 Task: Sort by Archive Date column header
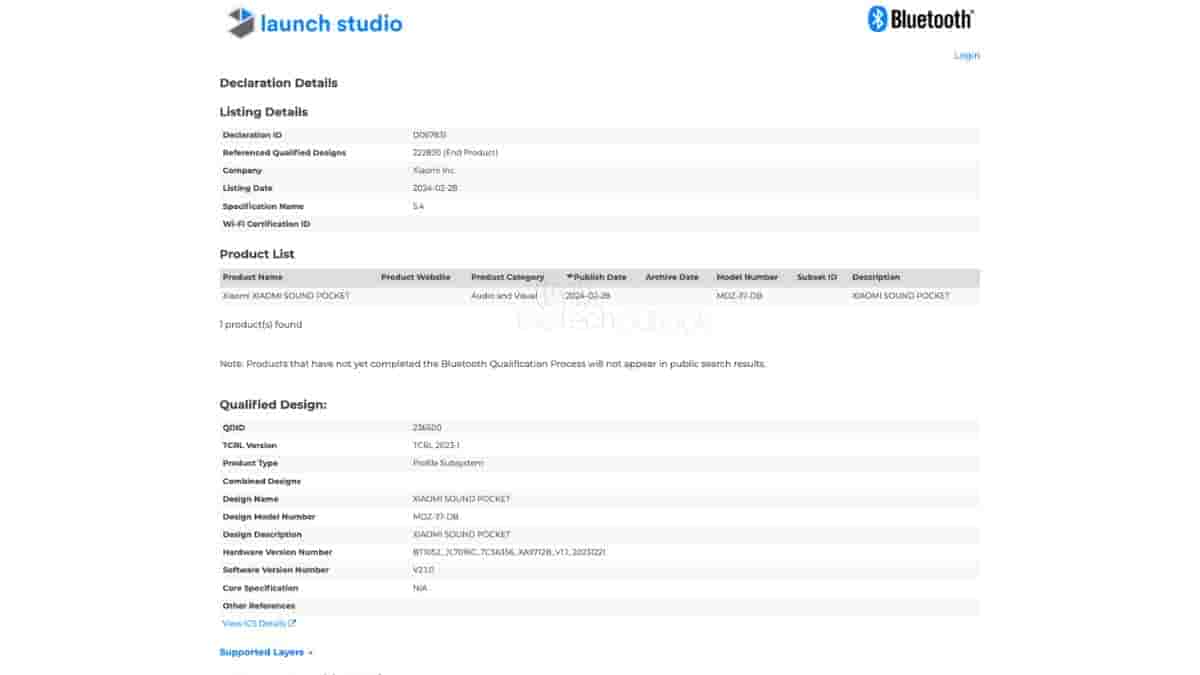coord(671,277)
